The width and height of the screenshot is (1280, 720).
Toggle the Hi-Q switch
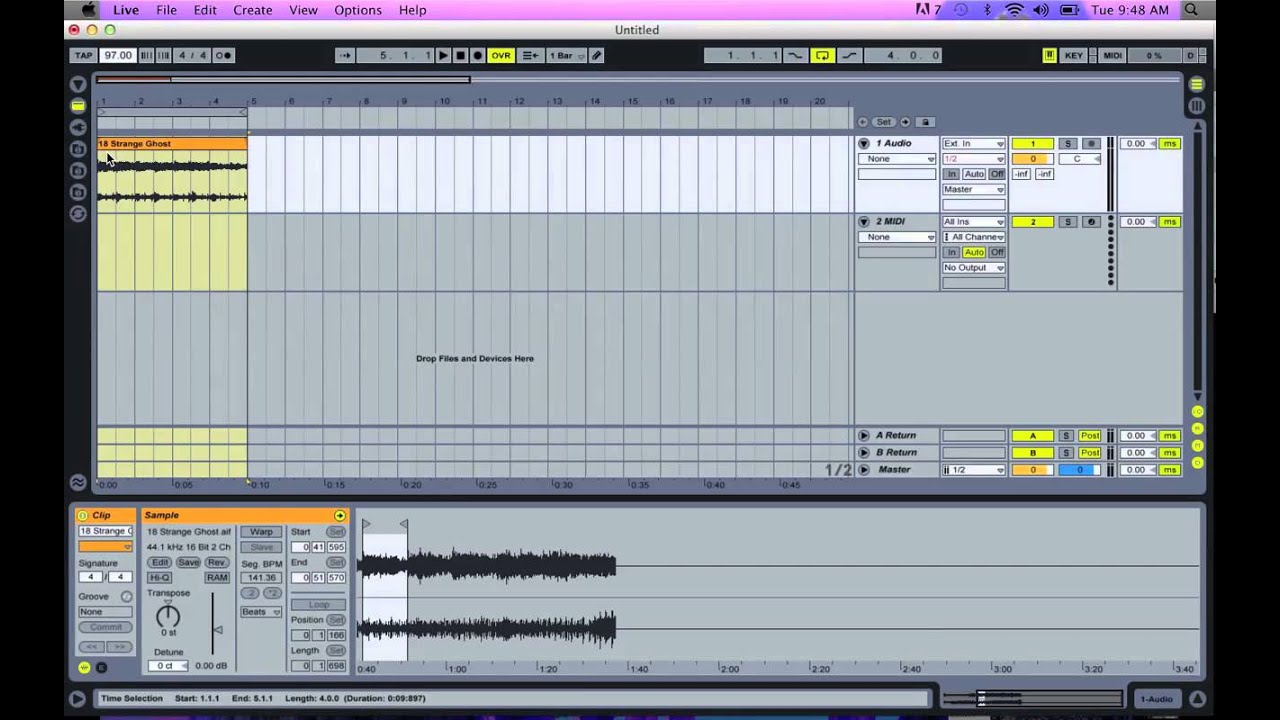pos(159,577)
